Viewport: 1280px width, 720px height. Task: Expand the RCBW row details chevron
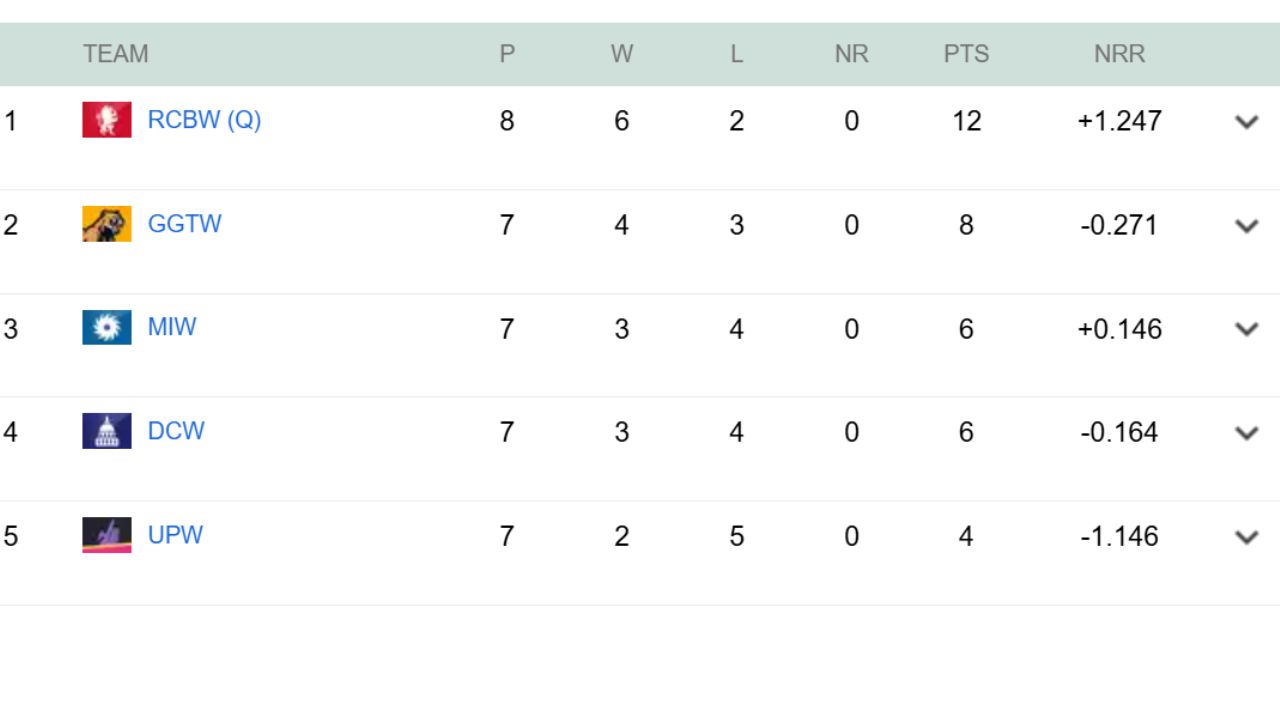[x=1246, y=121]
